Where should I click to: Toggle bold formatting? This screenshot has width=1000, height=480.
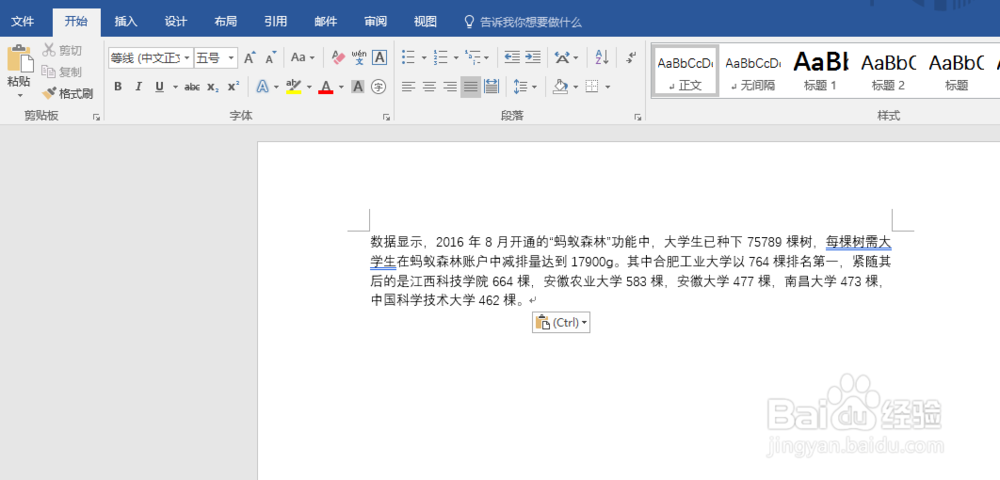118,87
